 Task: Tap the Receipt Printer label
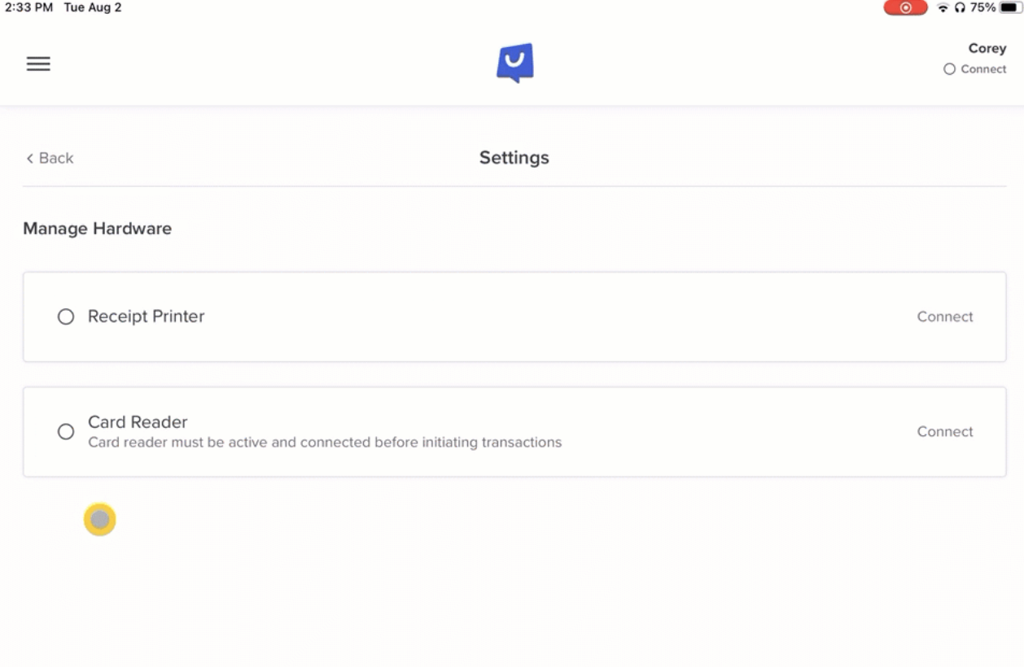tap(146, 317)
